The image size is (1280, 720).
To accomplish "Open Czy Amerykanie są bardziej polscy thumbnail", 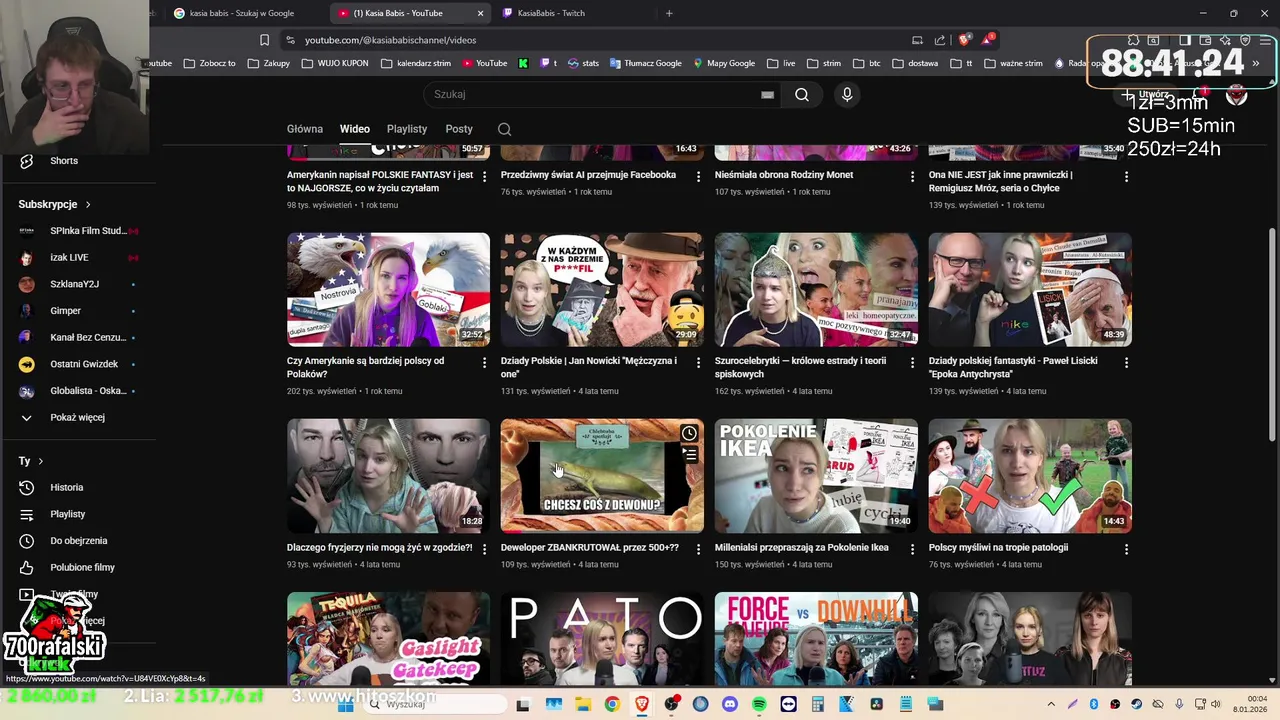I will [x=388, y=290].
